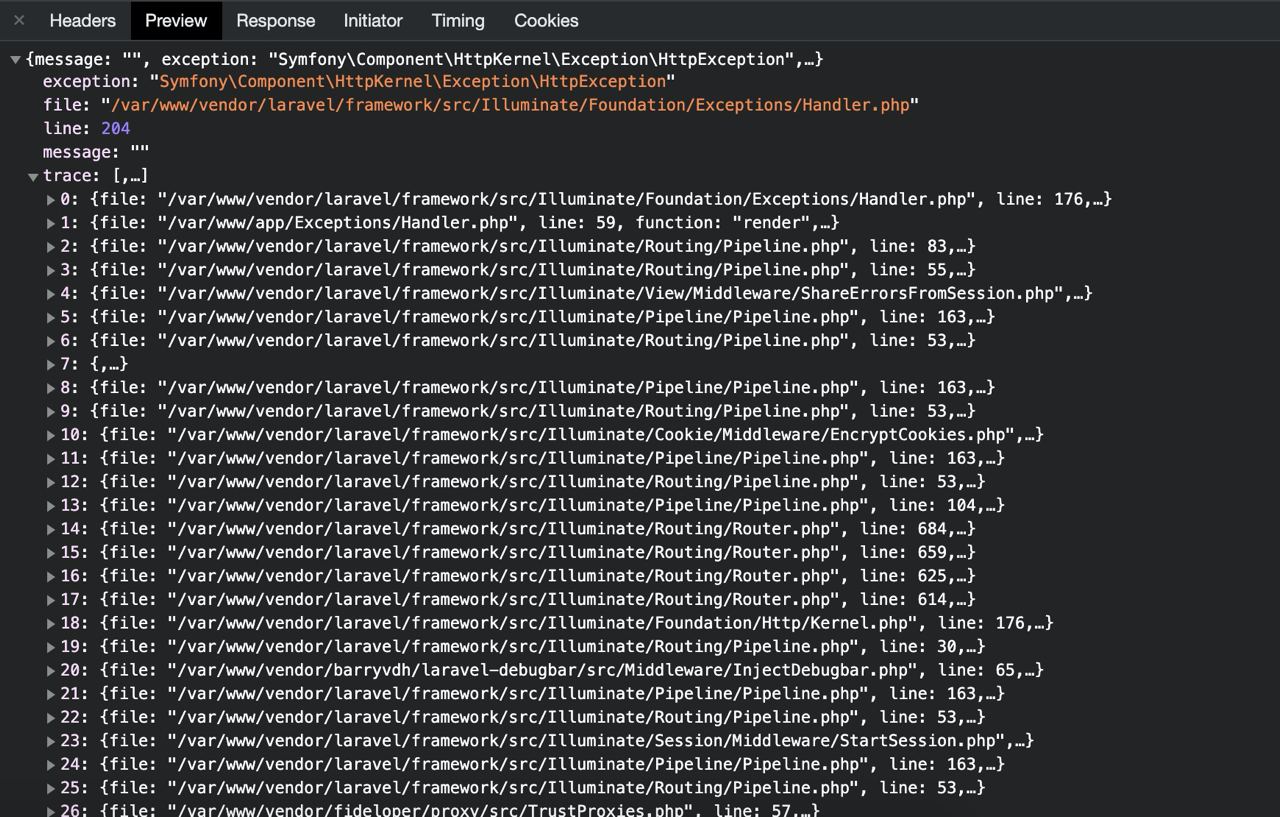Click the 'trace' property key
The width and height of the screenshot is (1280, 817).
67,176
